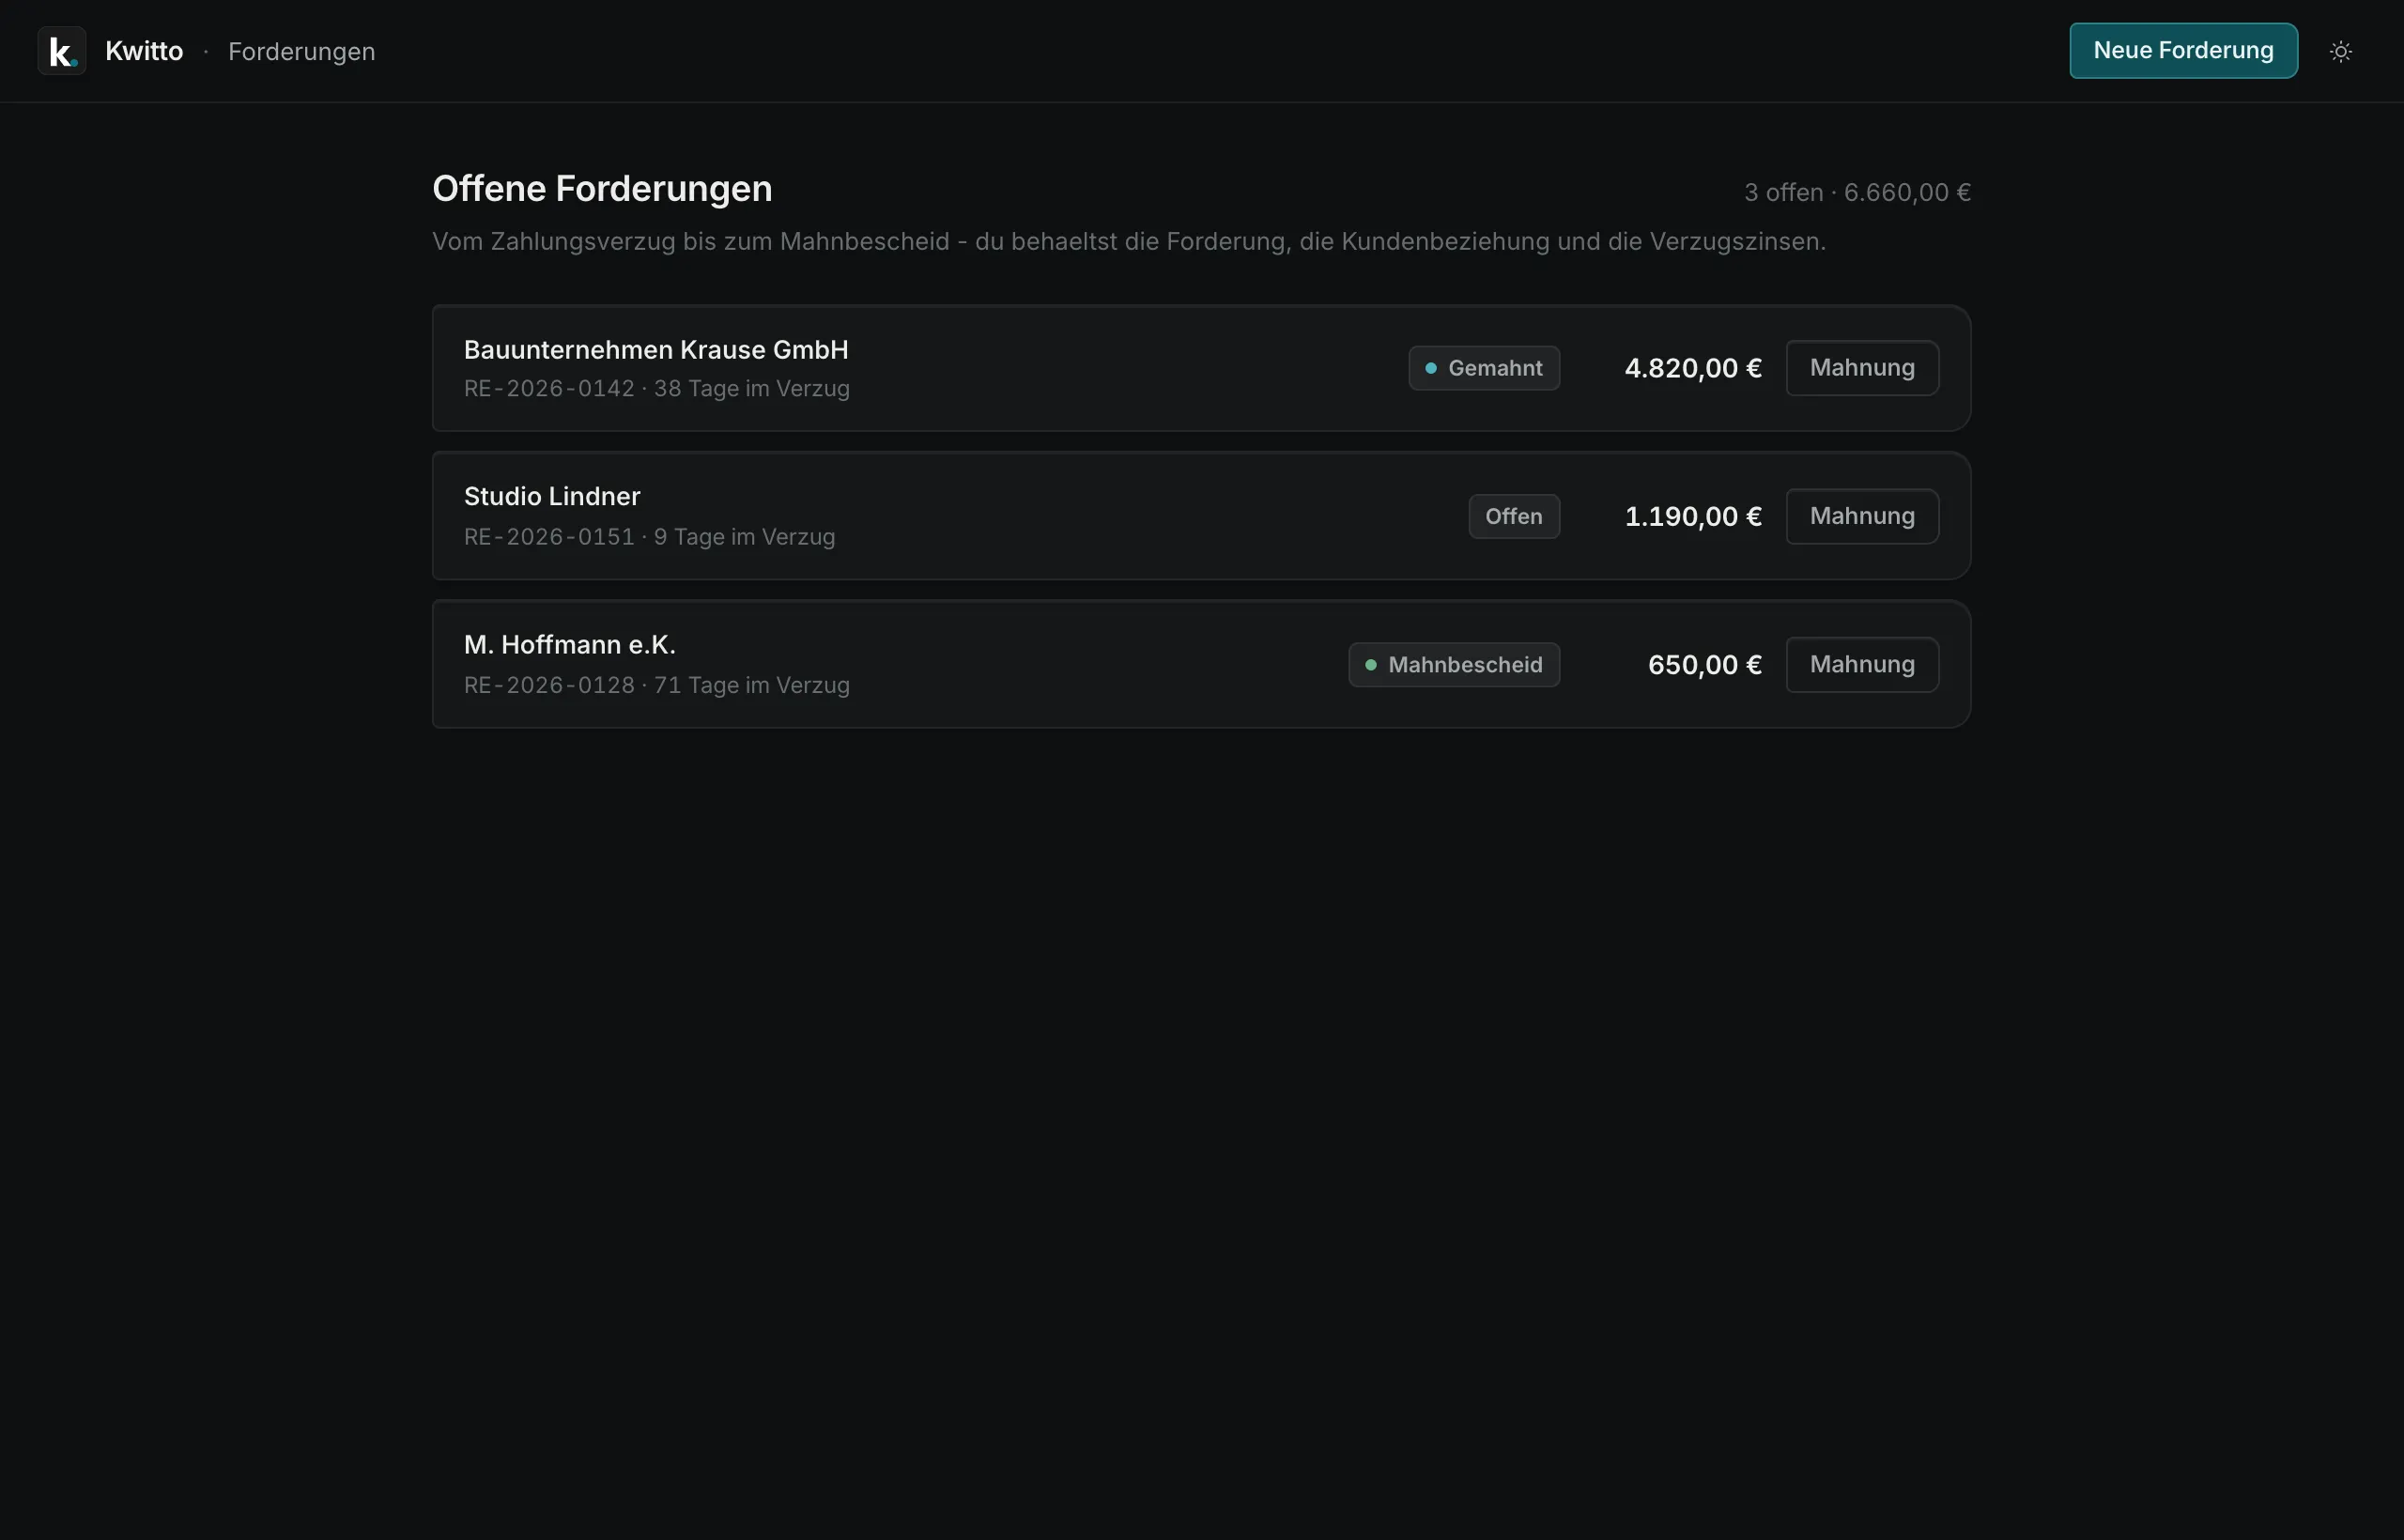This screenshot has height=1540, width=2404.
Task: Send Mahnung for Studio Lindner
Action: pos(1862,516)
